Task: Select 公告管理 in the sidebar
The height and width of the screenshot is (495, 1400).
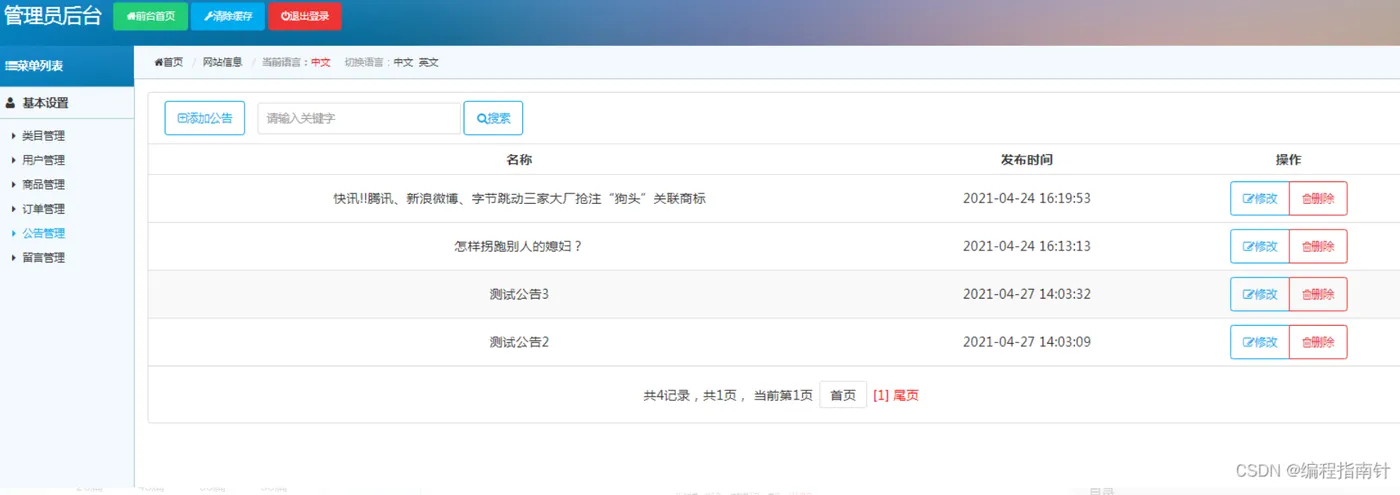Action: coord(43,233)
